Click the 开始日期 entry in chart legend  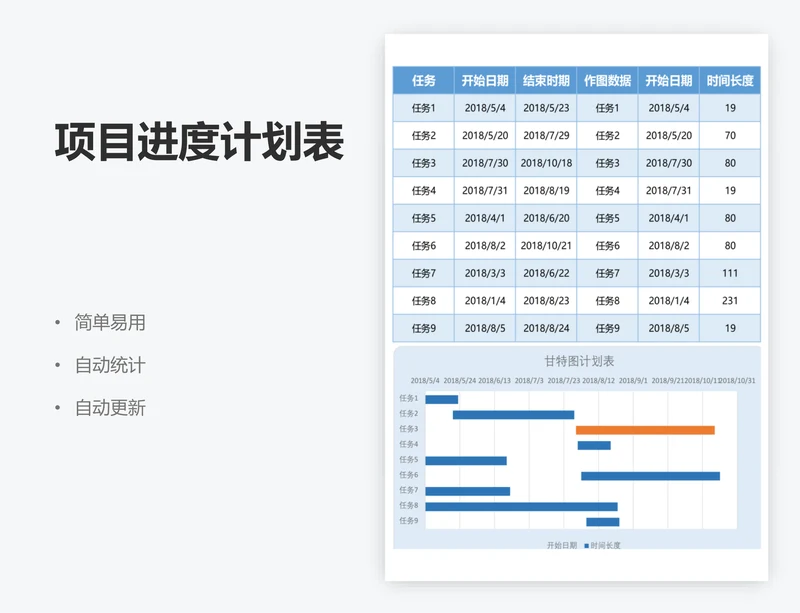(562, 546)
